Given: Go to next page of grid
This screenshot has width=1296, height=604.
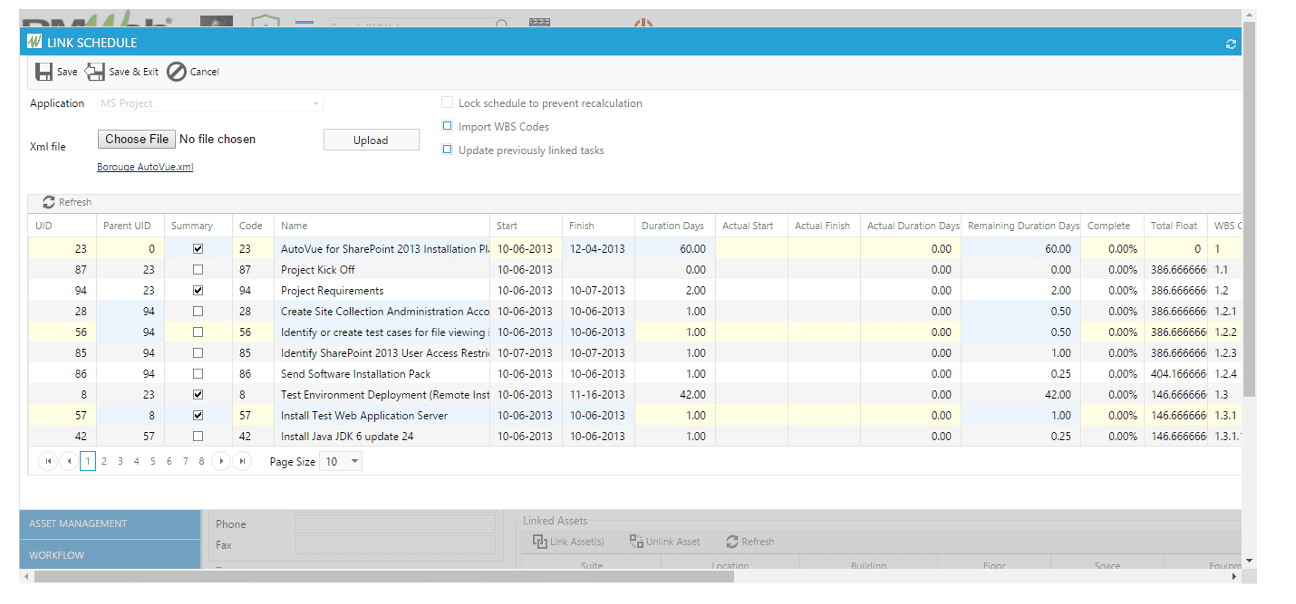Looking at the screenshot, I should pyautogui.click(x=222, y=461).
